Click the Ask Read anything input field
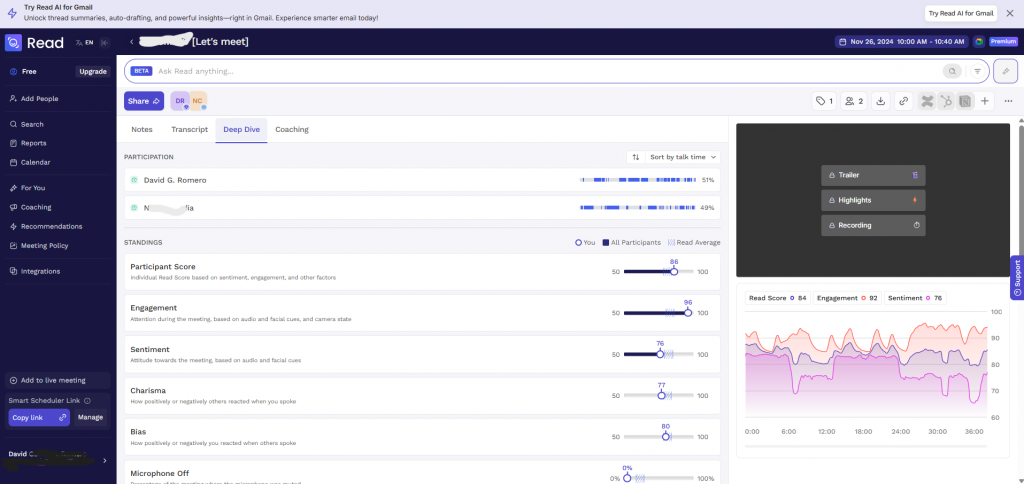 click(x=540, y=71)
